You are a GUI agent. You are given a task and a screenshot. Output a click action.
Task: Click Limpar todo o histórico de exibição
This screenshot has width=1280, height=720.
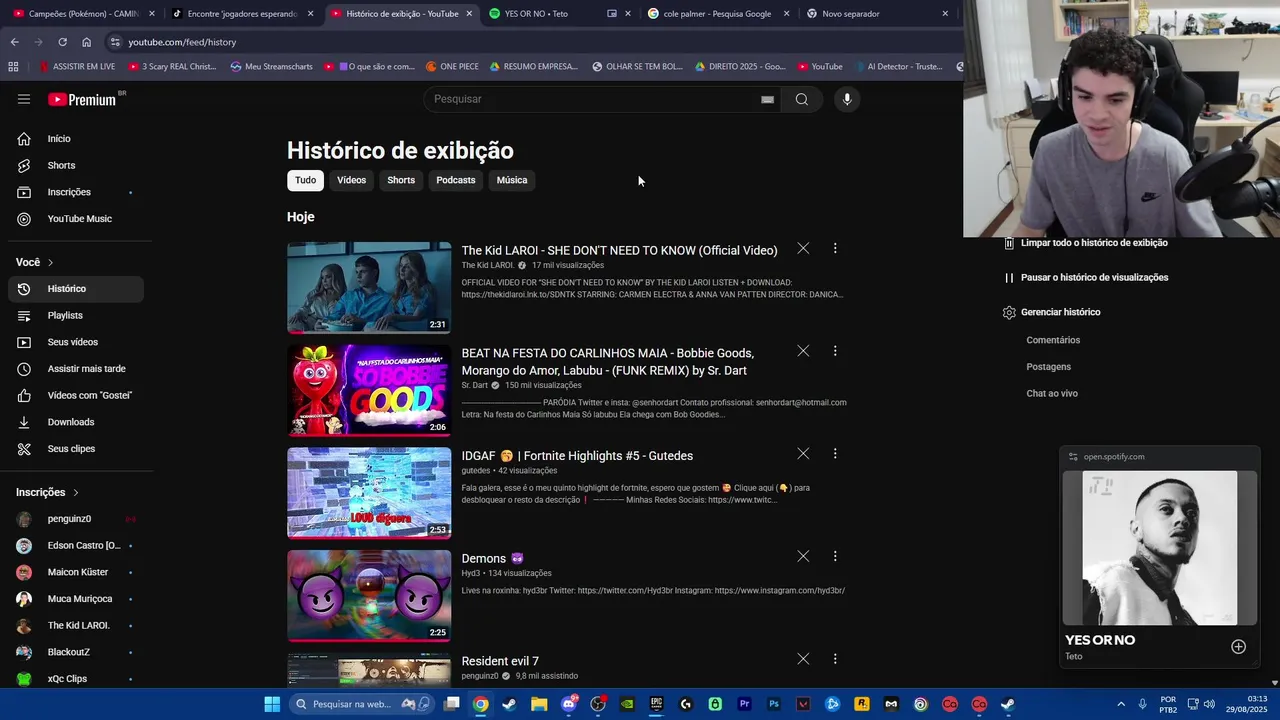tap(1085, 243)
